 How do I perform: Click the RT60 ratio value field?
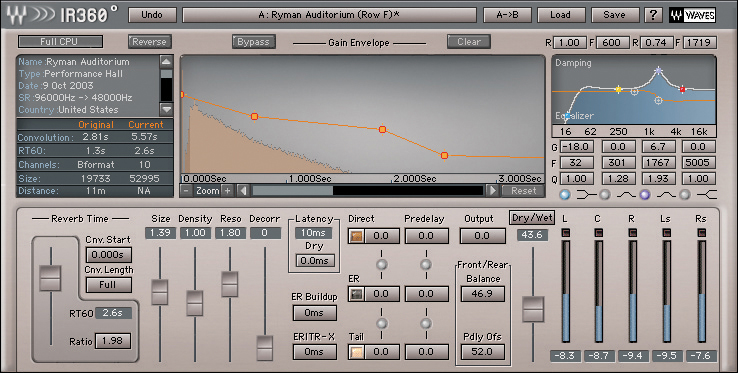(113, 341)
